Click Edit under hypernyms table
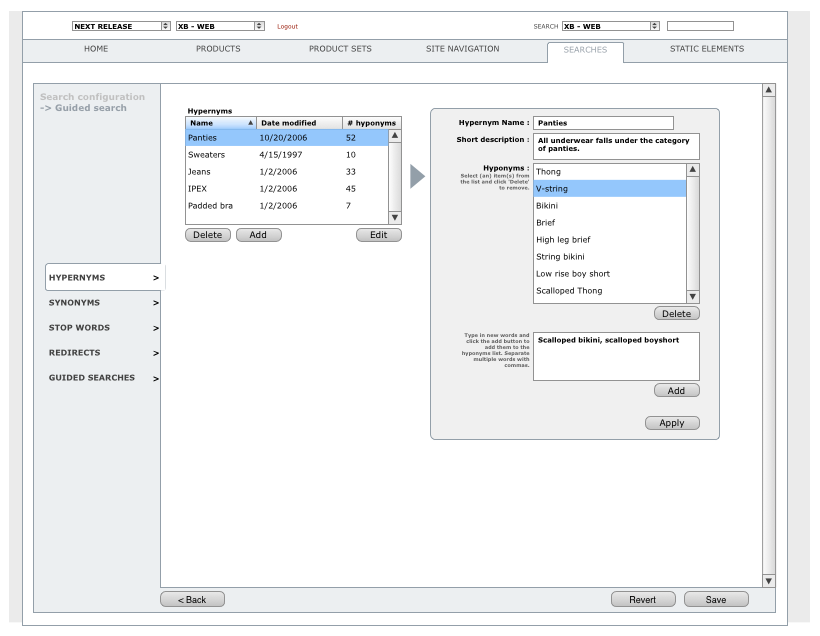Image resolution: width=820 pixels, height=636 pixels. [378, 235]
